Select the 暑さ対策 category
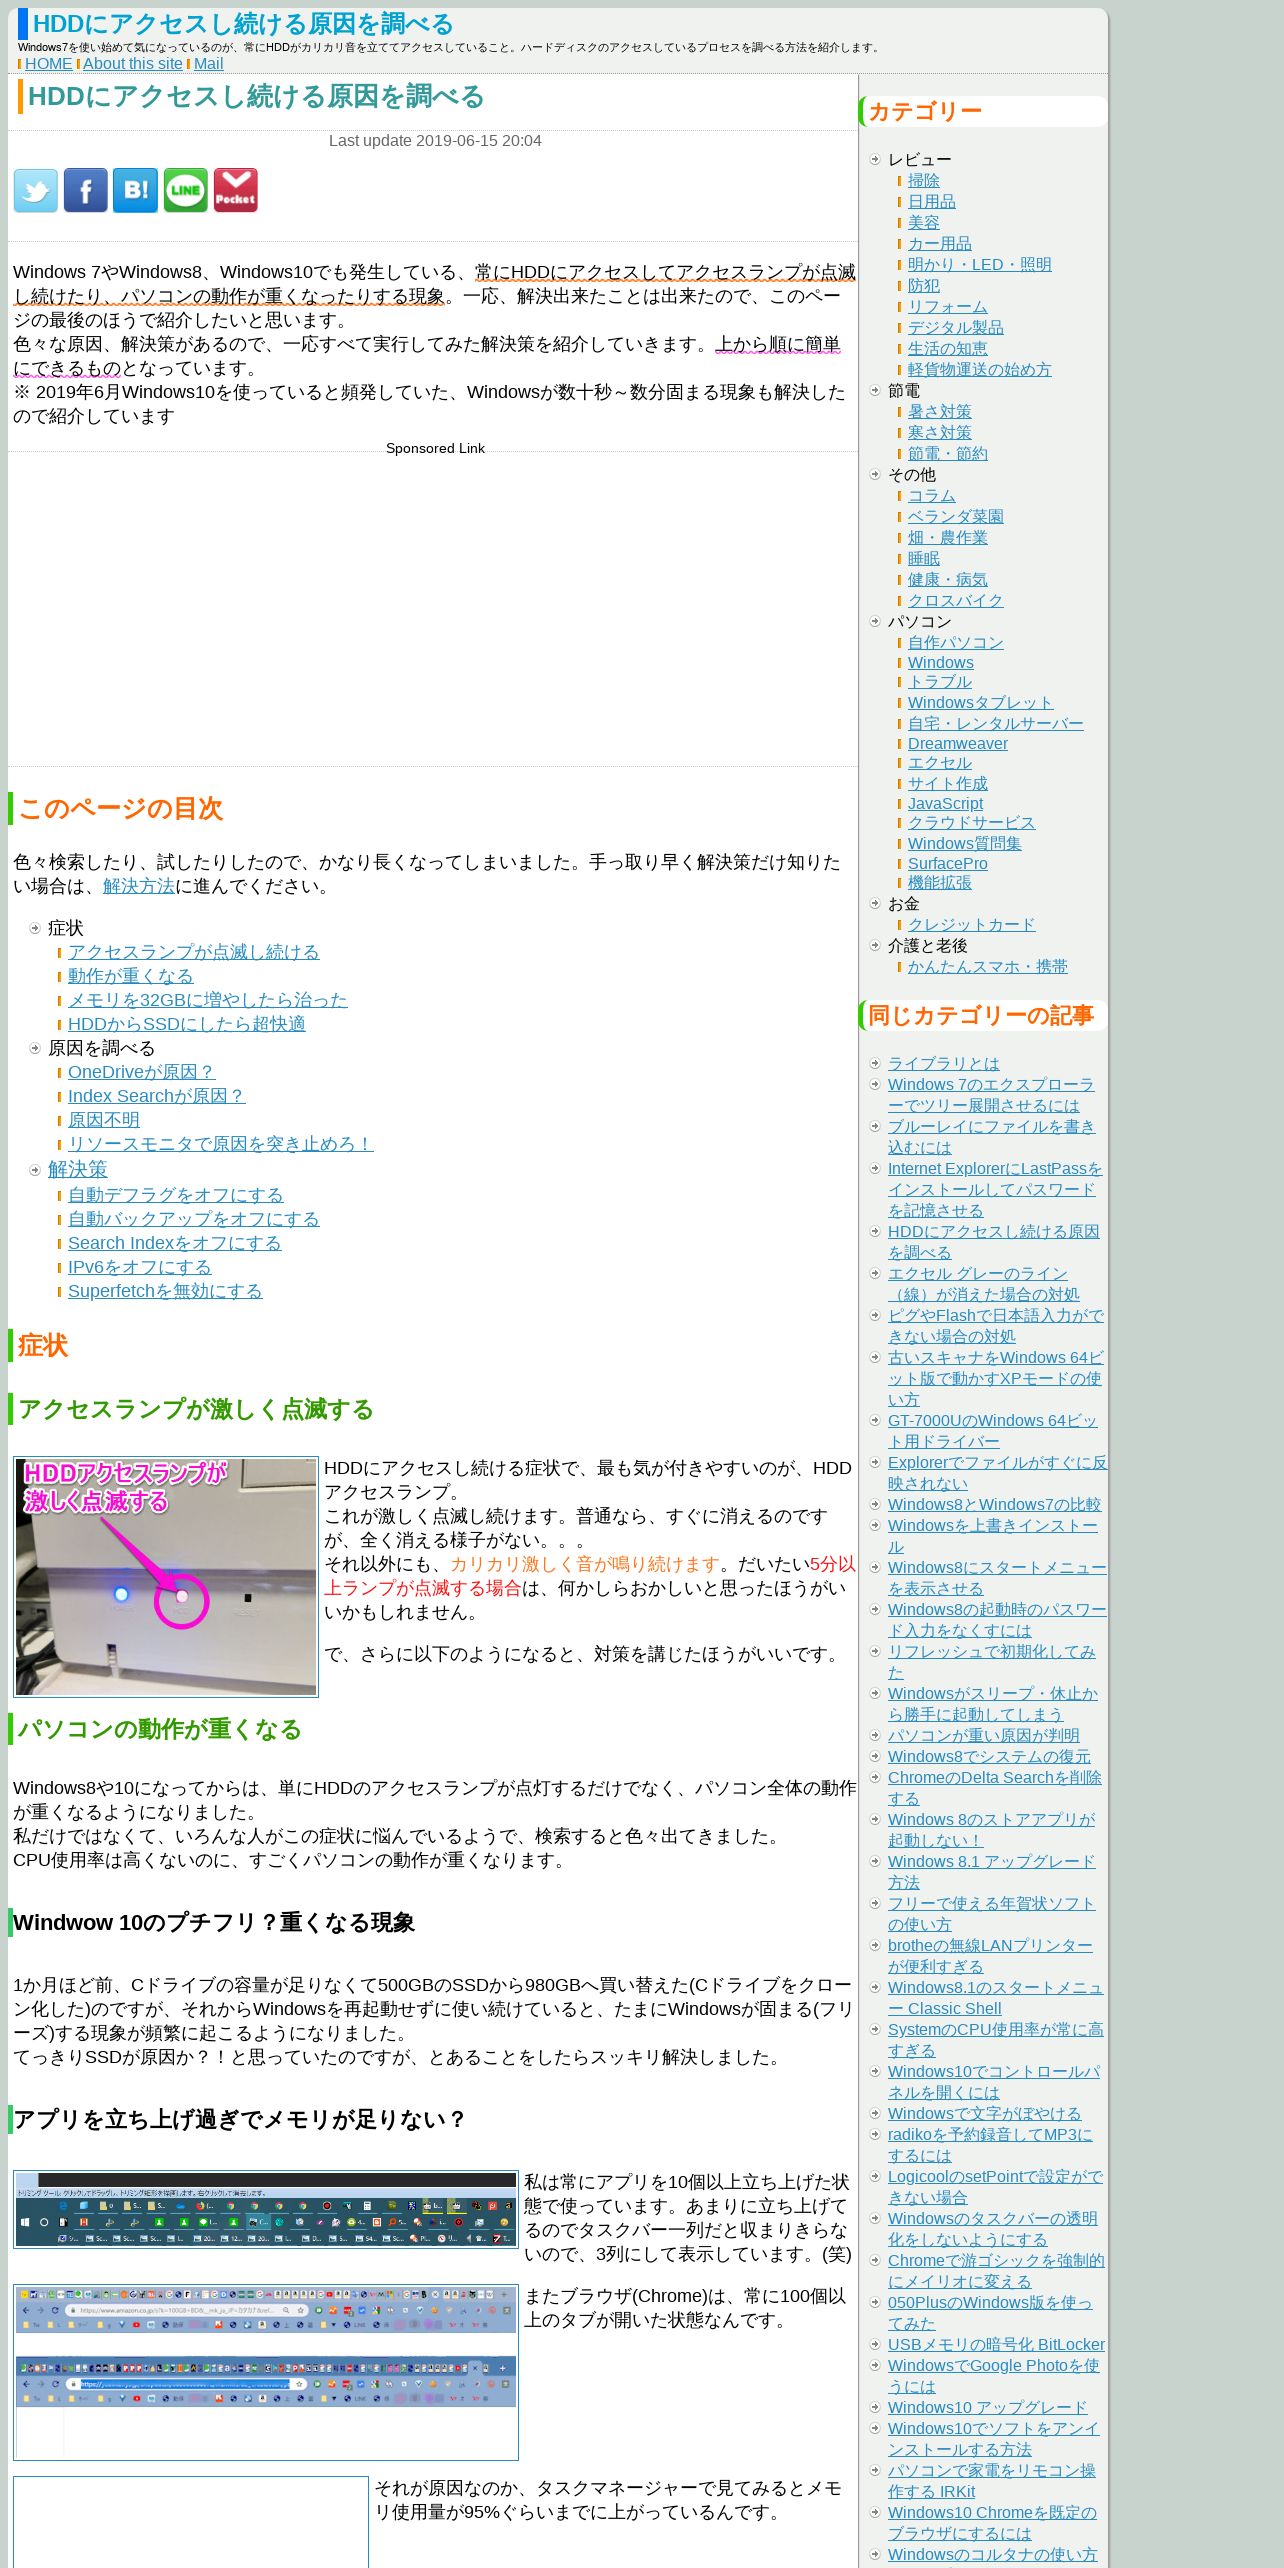This screenshot has width=1284, height=2568. (x=940, y=412)
